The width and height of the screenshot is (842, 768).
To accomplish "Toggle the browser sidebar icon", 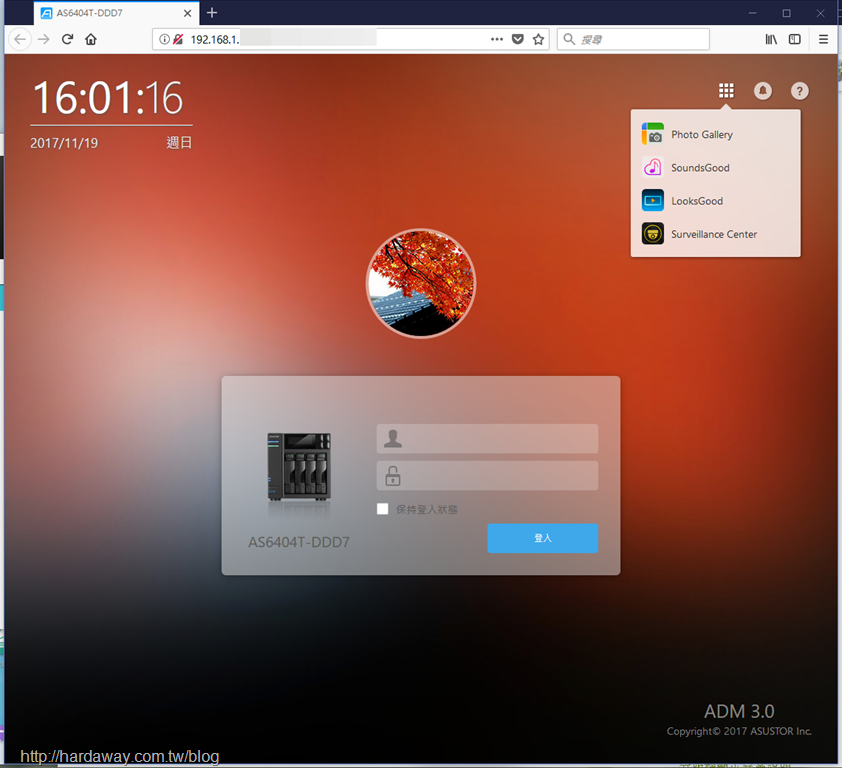I will 795,39.
